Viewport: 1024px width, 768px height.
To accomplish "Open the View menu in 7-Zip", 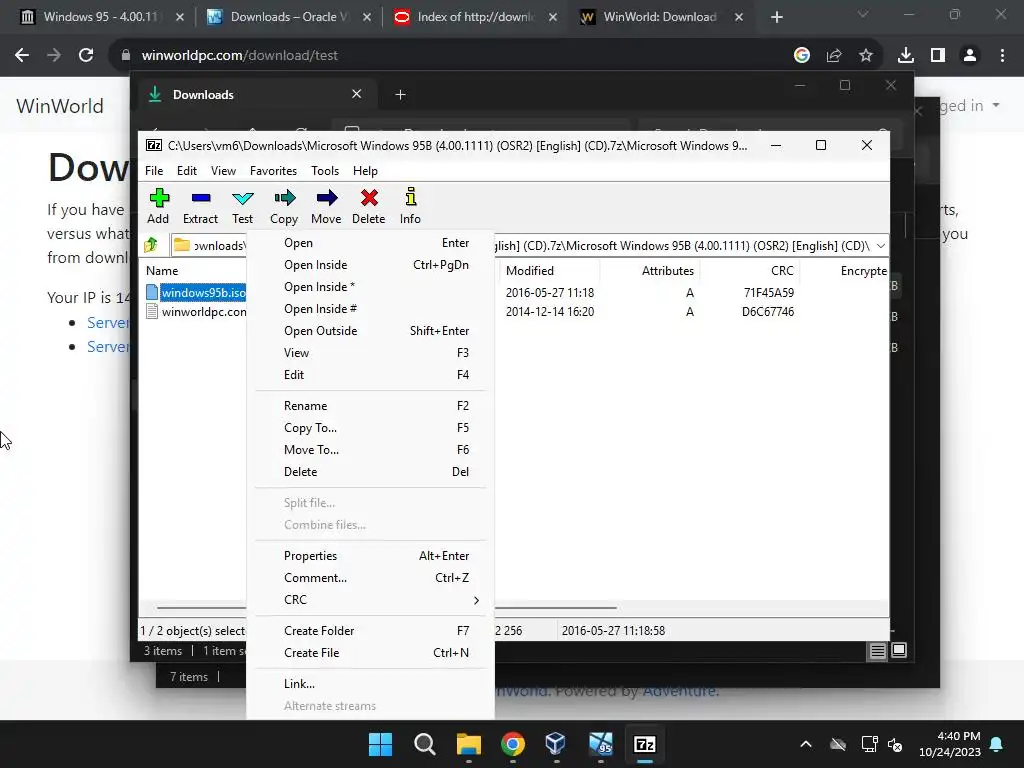I will click(223, 170).
